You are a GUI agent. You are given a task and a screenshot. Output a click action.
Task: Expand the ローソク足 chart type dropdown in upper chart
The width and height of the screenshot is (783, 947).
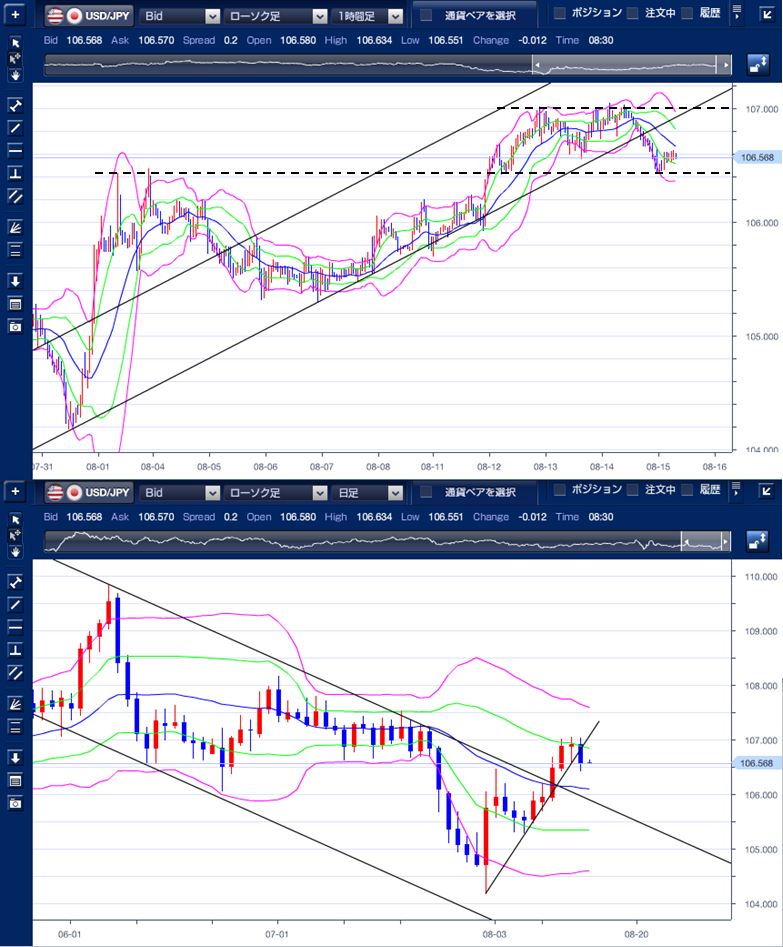pyautogui.click(x=276, y=16)
